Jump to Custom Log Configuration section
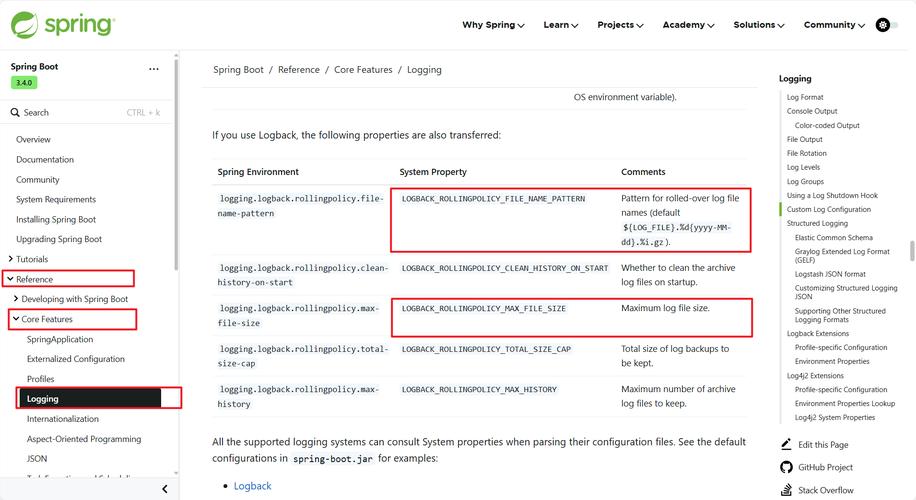 point(828,209)
